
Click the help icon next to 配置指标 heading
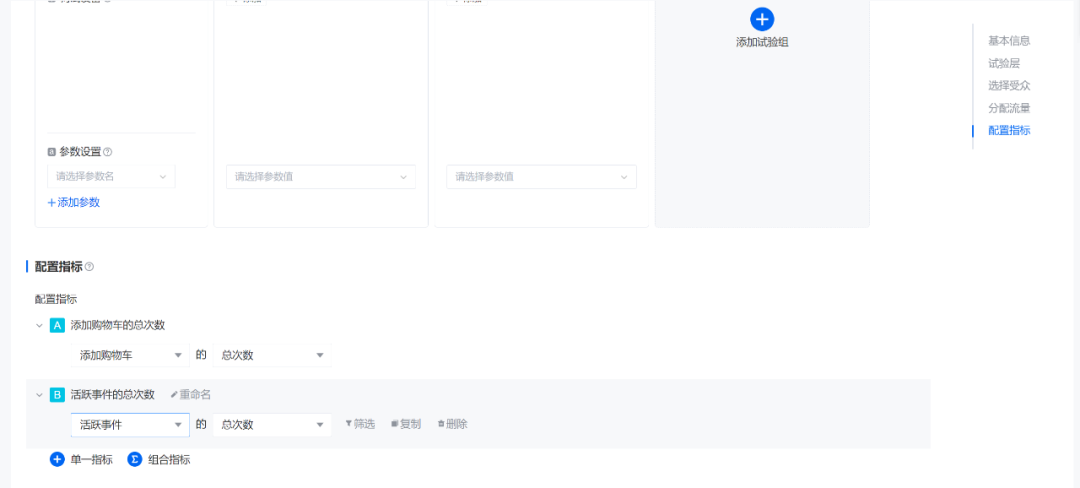89,266
